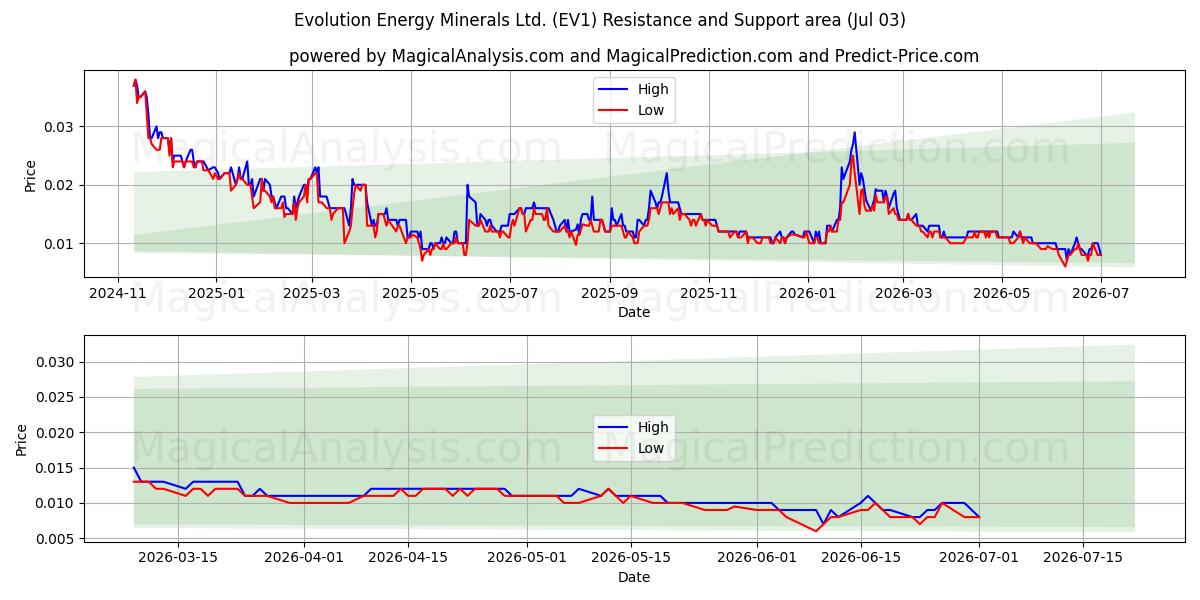Screen dimensions: 1200x600
Task: Click 'High' in the top chart legend
Action: 653,89
